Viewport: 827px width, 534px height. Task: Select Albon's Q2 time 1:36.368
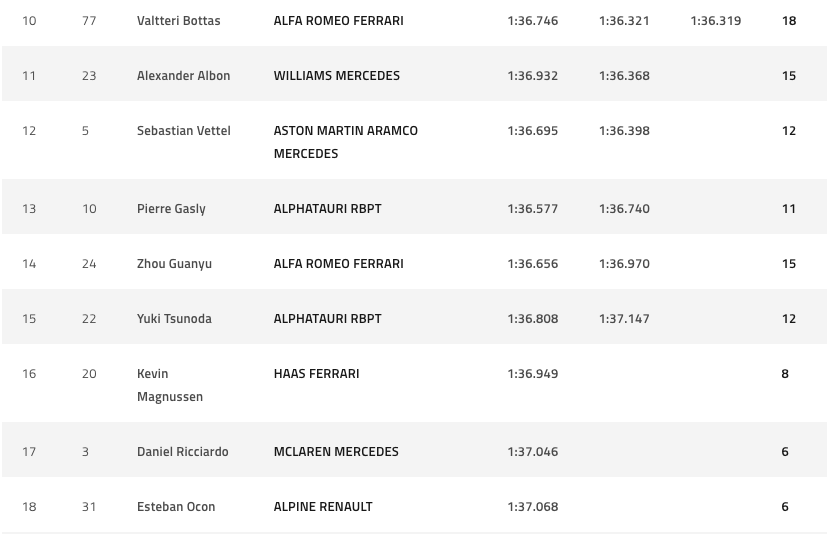click(x=624, y=76)
